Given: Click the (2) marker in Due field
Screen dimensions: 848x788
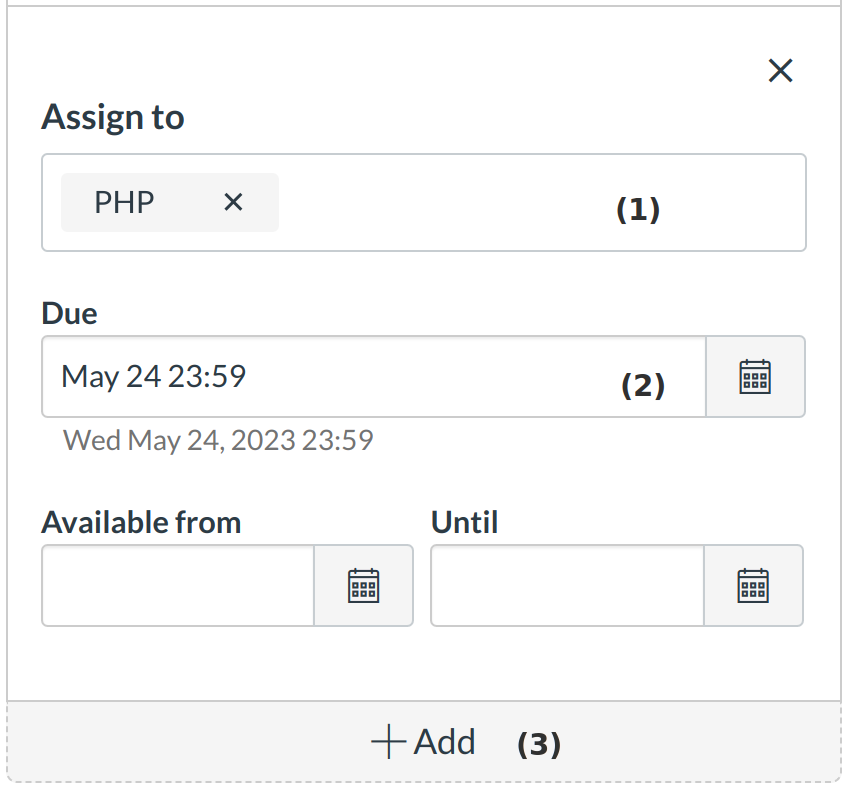Looking at the screenshot, I should [643, 385].
